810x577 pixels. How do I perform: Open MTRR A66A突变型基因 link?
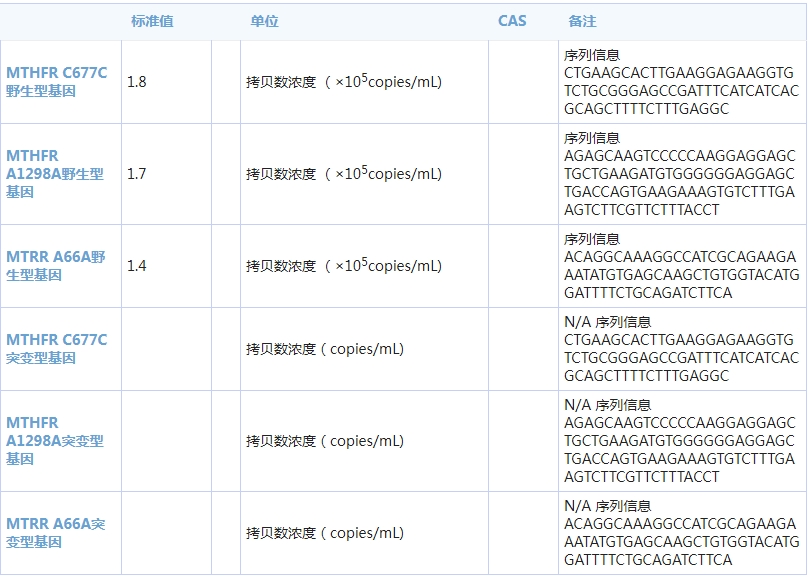pyautogui.click(x=56, y=533)
